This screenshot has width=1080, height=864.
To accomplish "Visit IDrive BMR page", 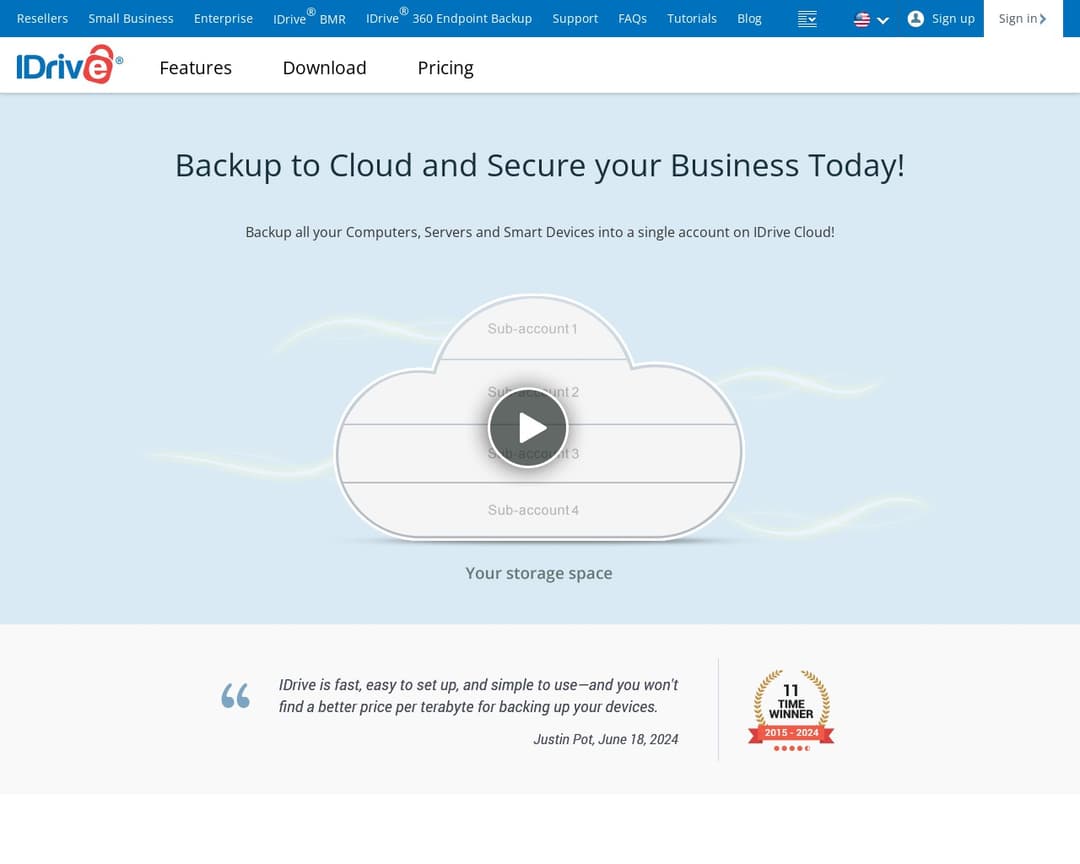I will pos(309,17).
